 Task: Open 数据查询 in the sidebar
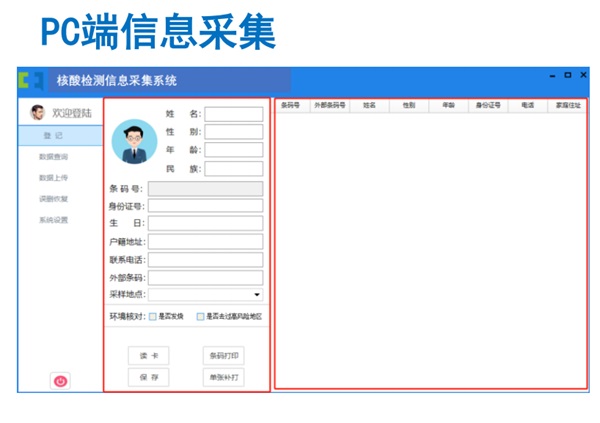(53, 157)
